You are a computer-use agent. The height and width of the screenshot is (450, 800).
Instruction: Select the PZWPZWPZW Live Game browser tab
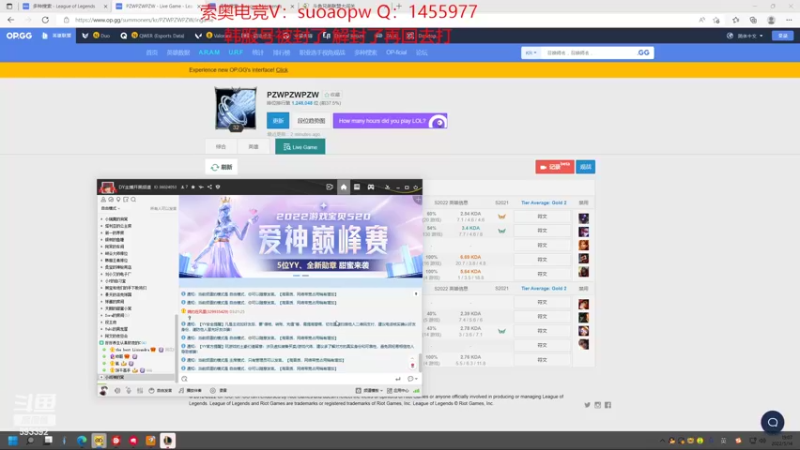157,6
